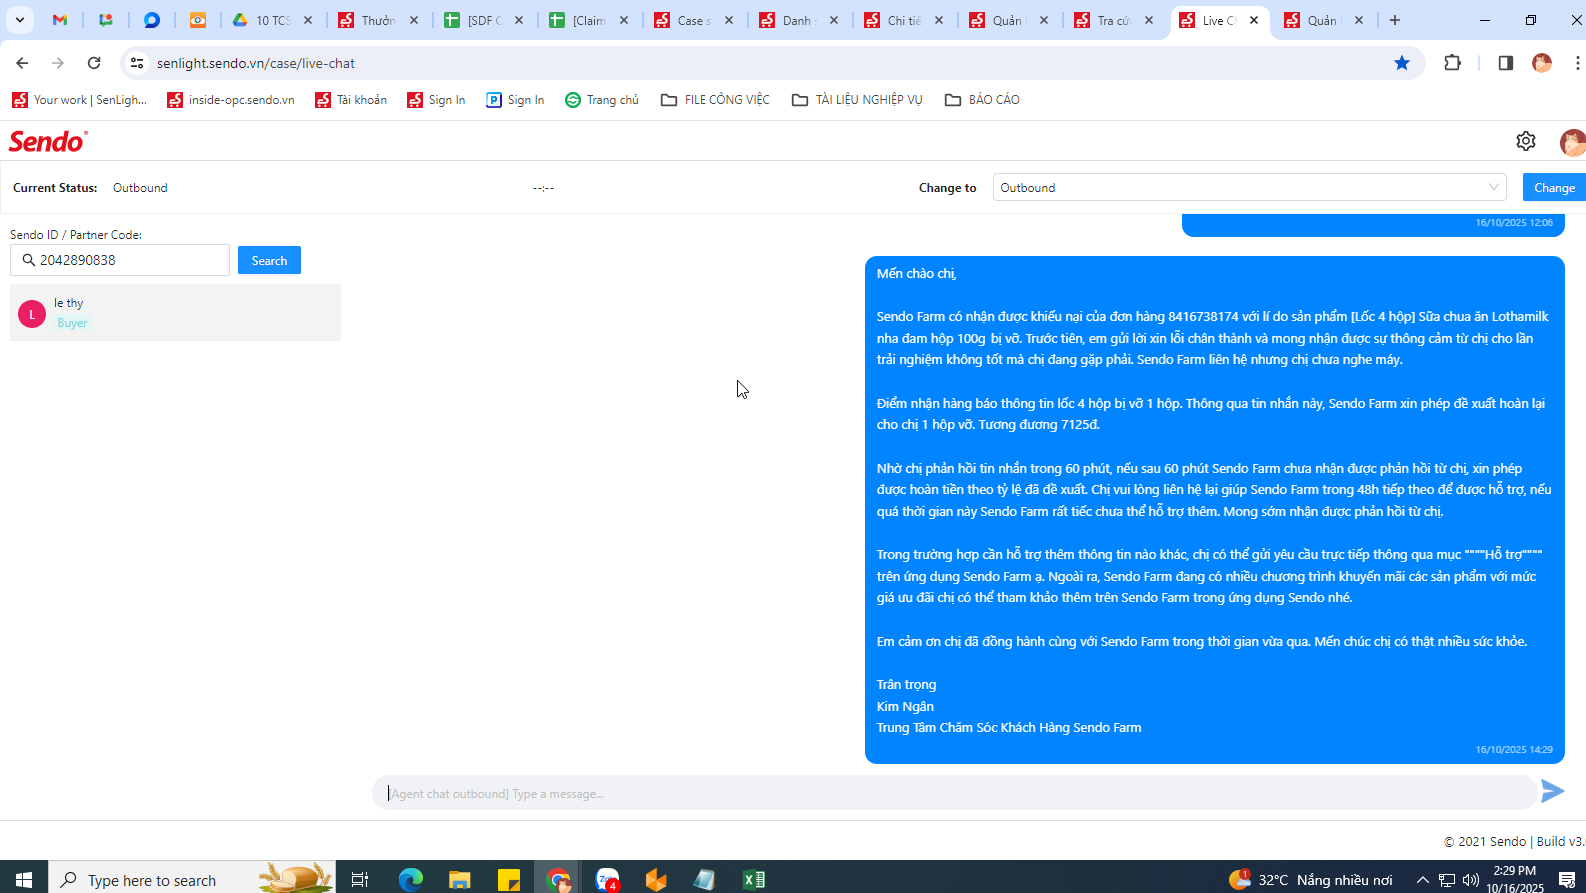Click the Windows taskbar search box
The image size is (1586, 893).
coord(192,879)
